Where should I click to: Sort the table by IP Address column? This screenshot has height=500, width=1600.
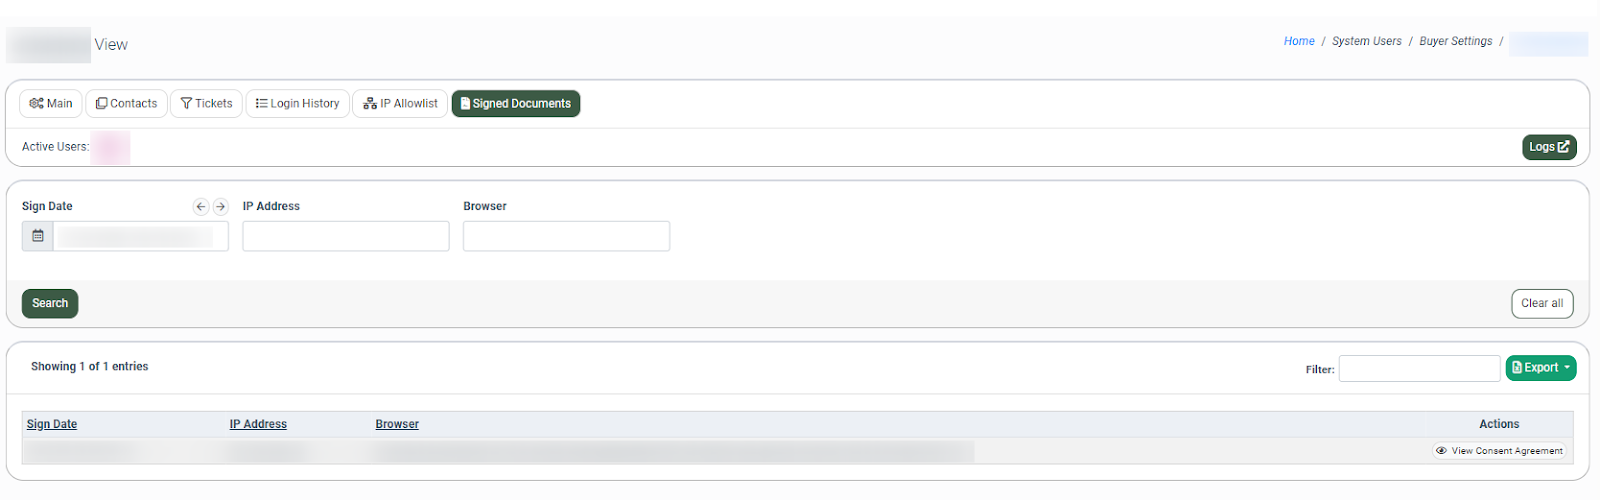pos(258,425)
